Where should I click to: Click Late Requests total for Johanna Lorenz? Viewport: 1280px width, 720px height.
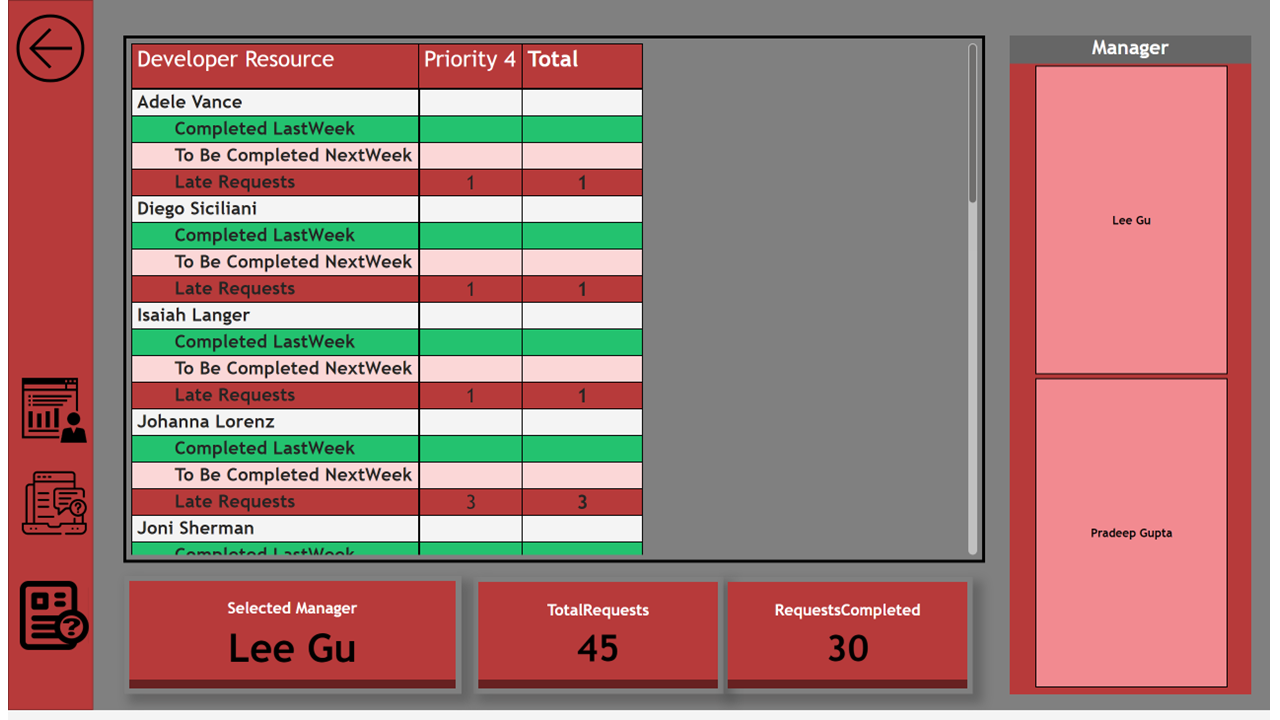[x=582, y=502]
